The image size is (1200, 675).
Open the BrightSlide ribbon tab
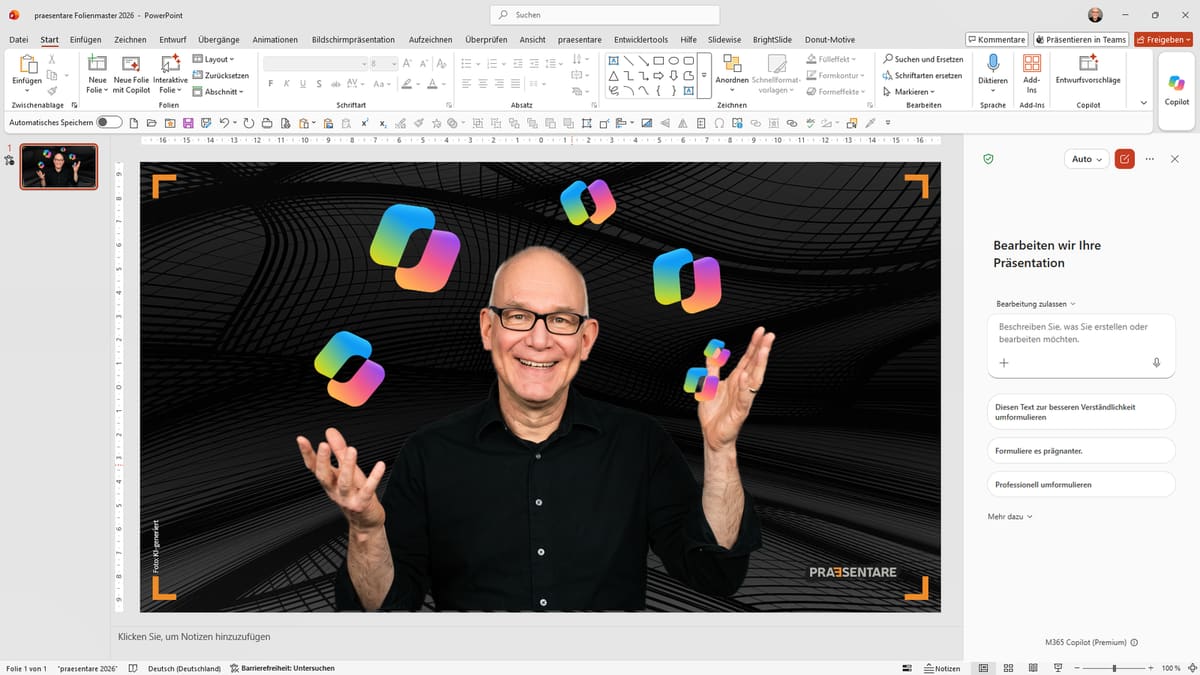click(772, 40)
